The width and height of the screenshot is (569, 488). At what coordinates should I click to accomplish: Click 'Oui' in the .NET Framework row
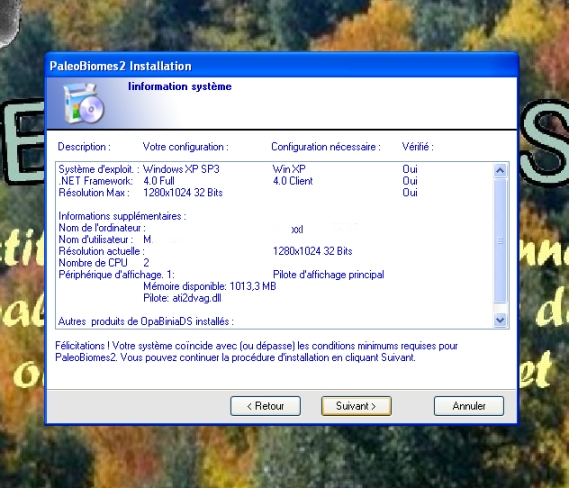[410, 181]
